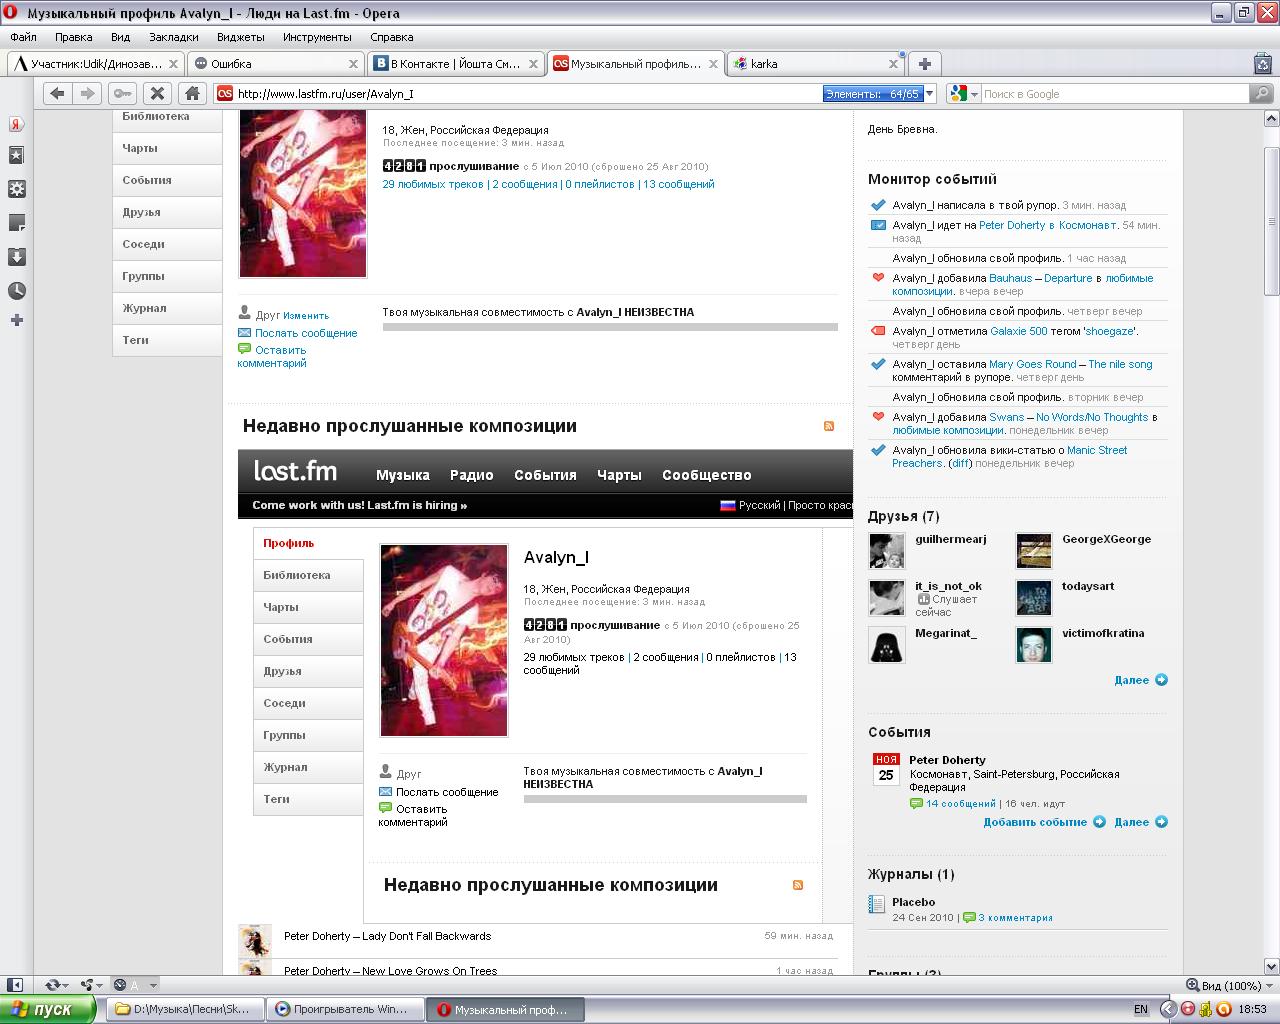Run search with the magnifier icon
This screenshot has width=1280, height=1024.
click(x=1262, y=93)
